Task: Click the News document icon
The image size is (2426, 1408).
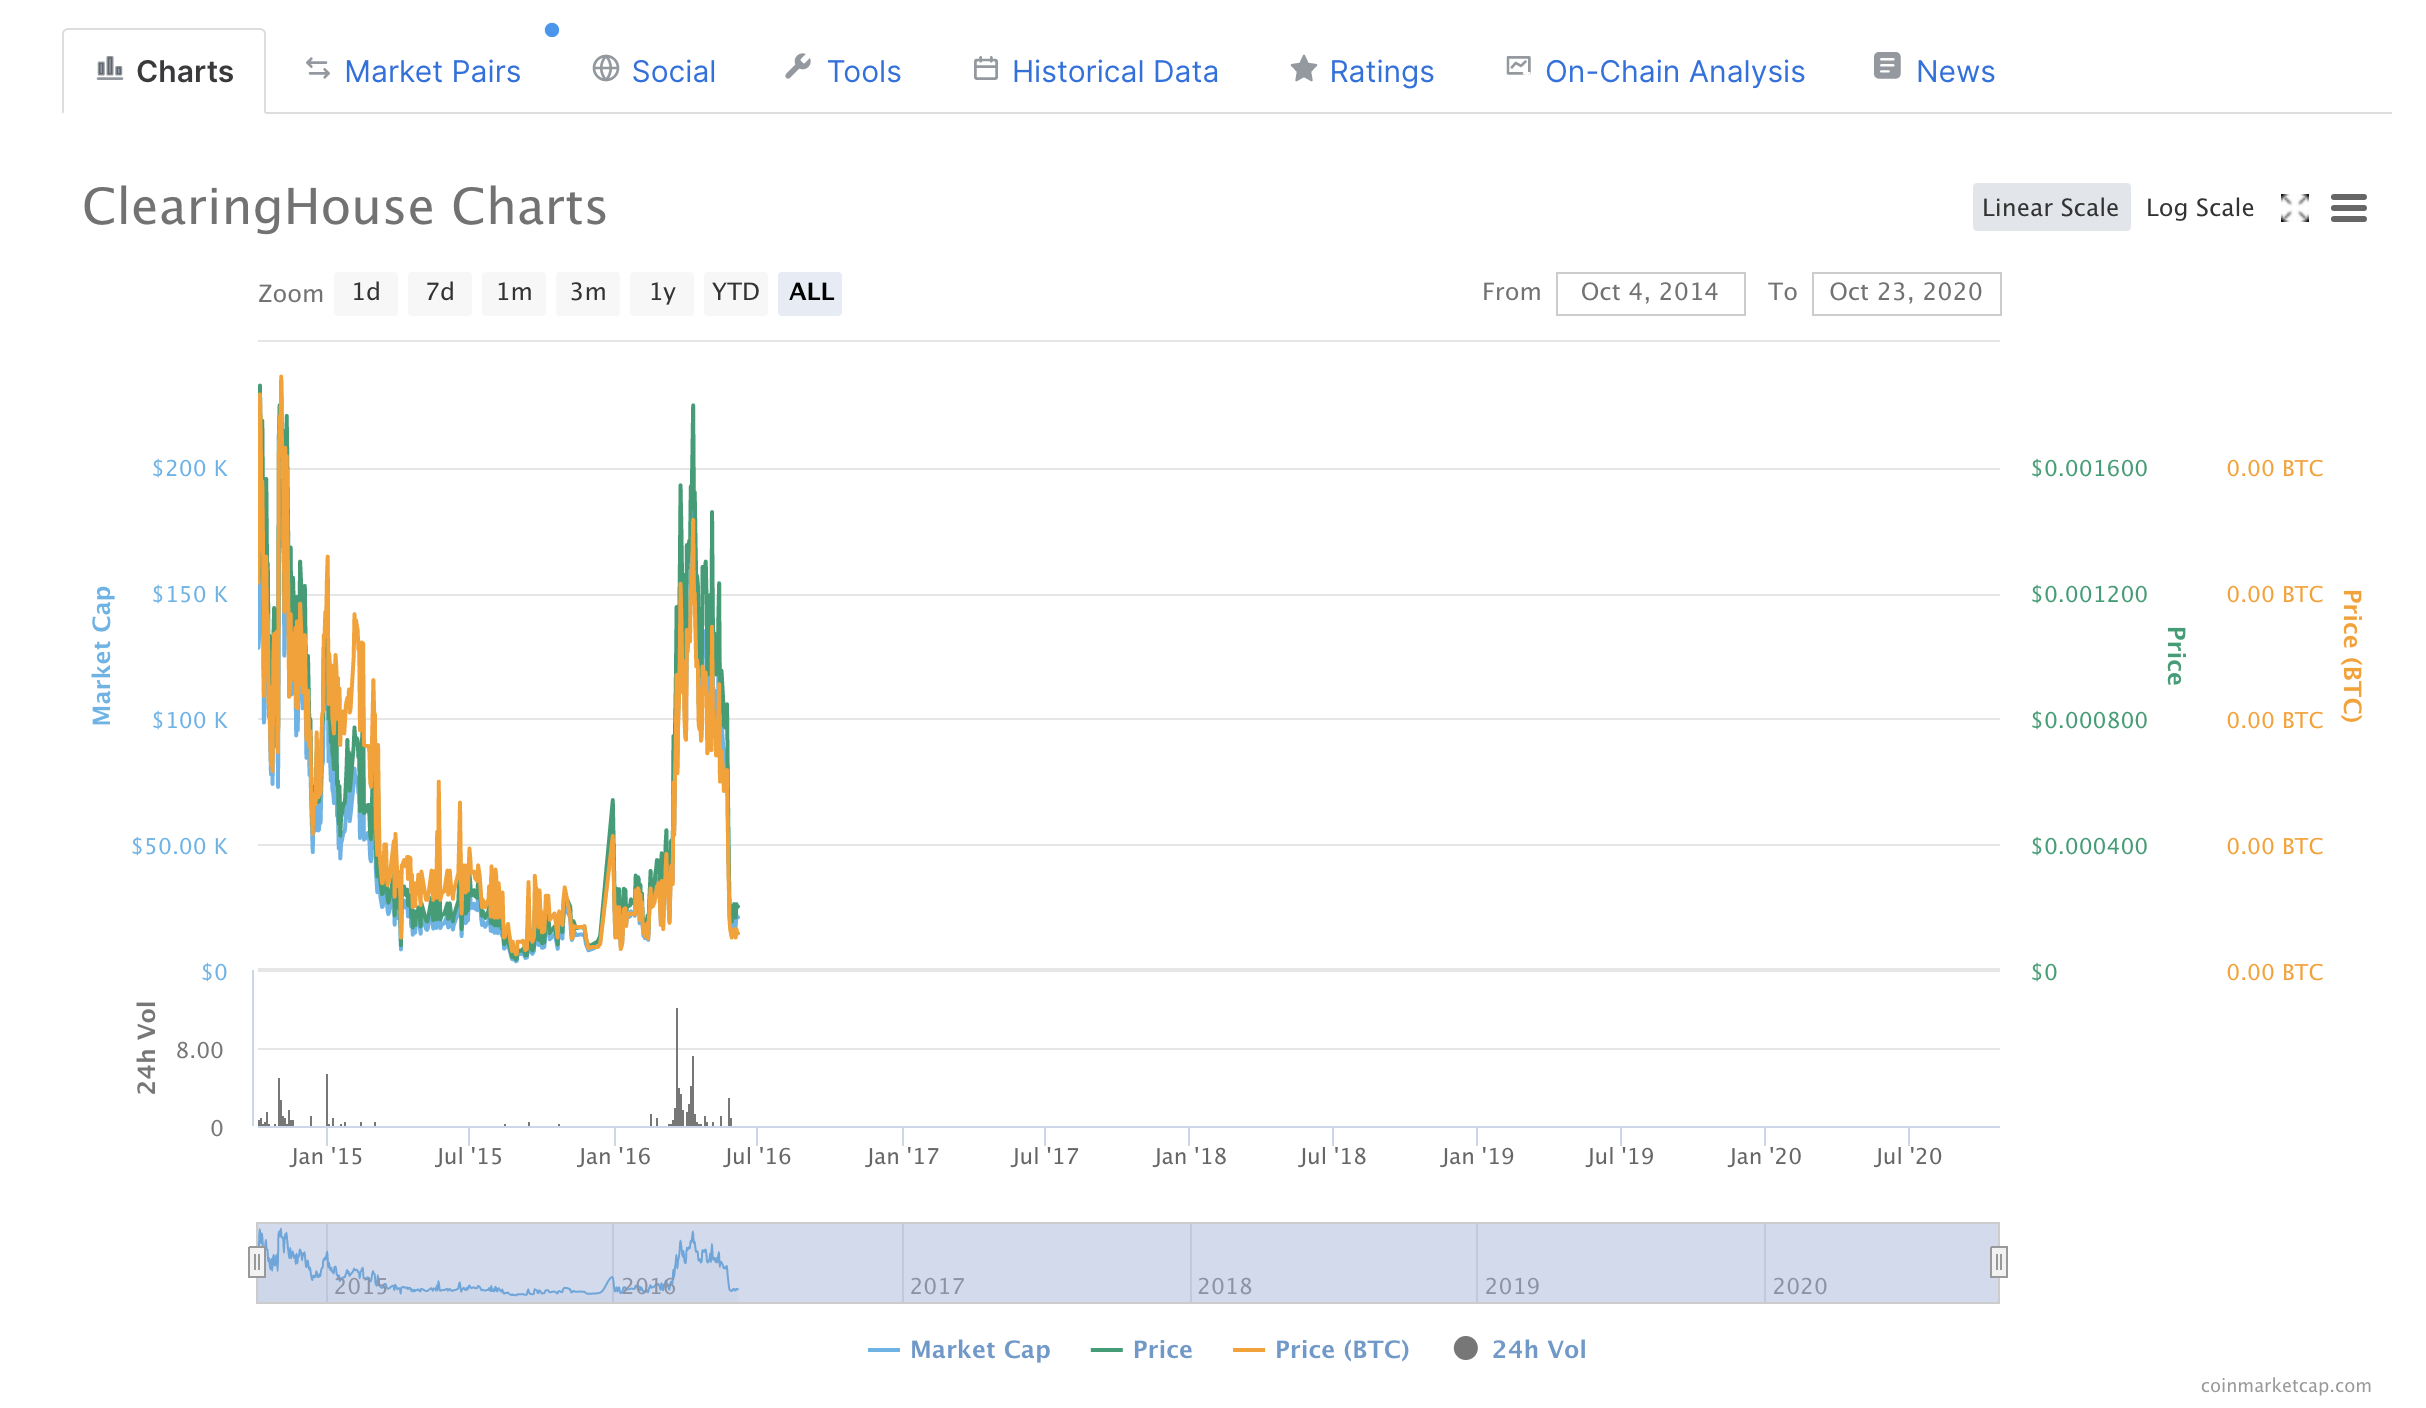Action: [1886, 67]
